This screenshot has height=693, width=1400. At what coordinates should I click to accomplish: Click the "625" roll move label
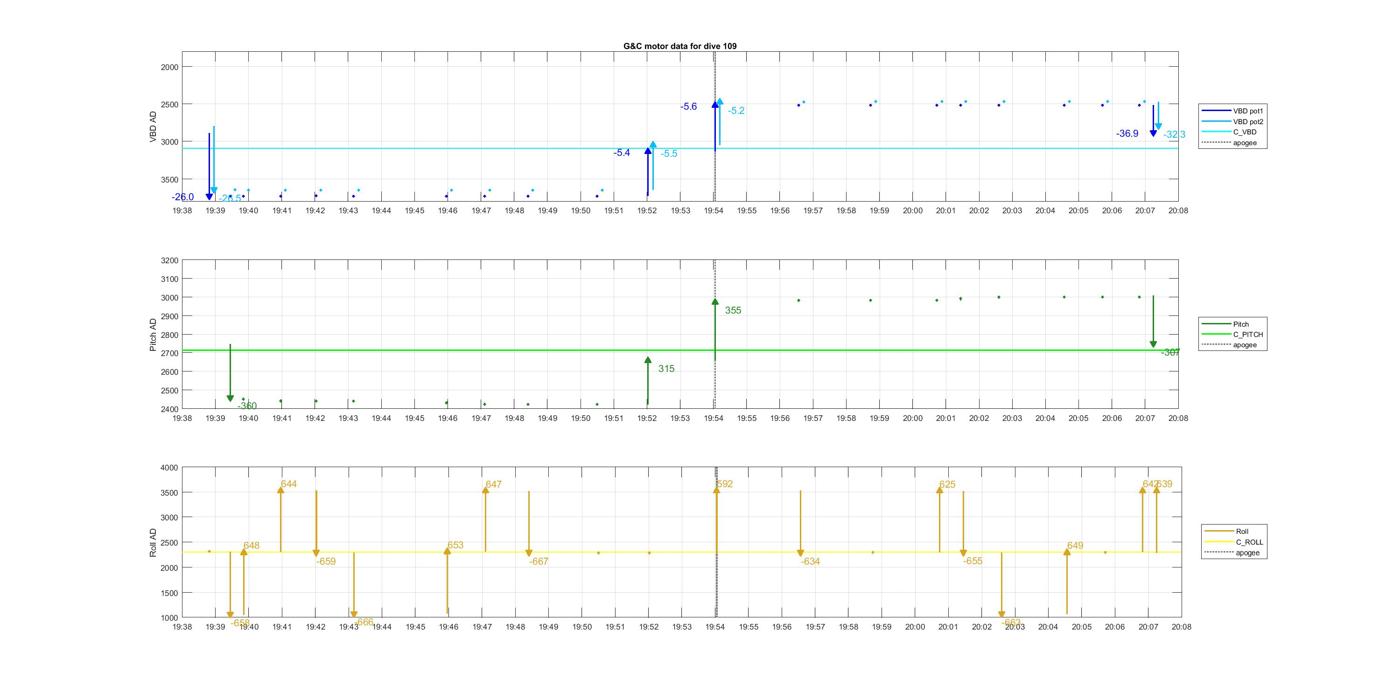[947, 485]
